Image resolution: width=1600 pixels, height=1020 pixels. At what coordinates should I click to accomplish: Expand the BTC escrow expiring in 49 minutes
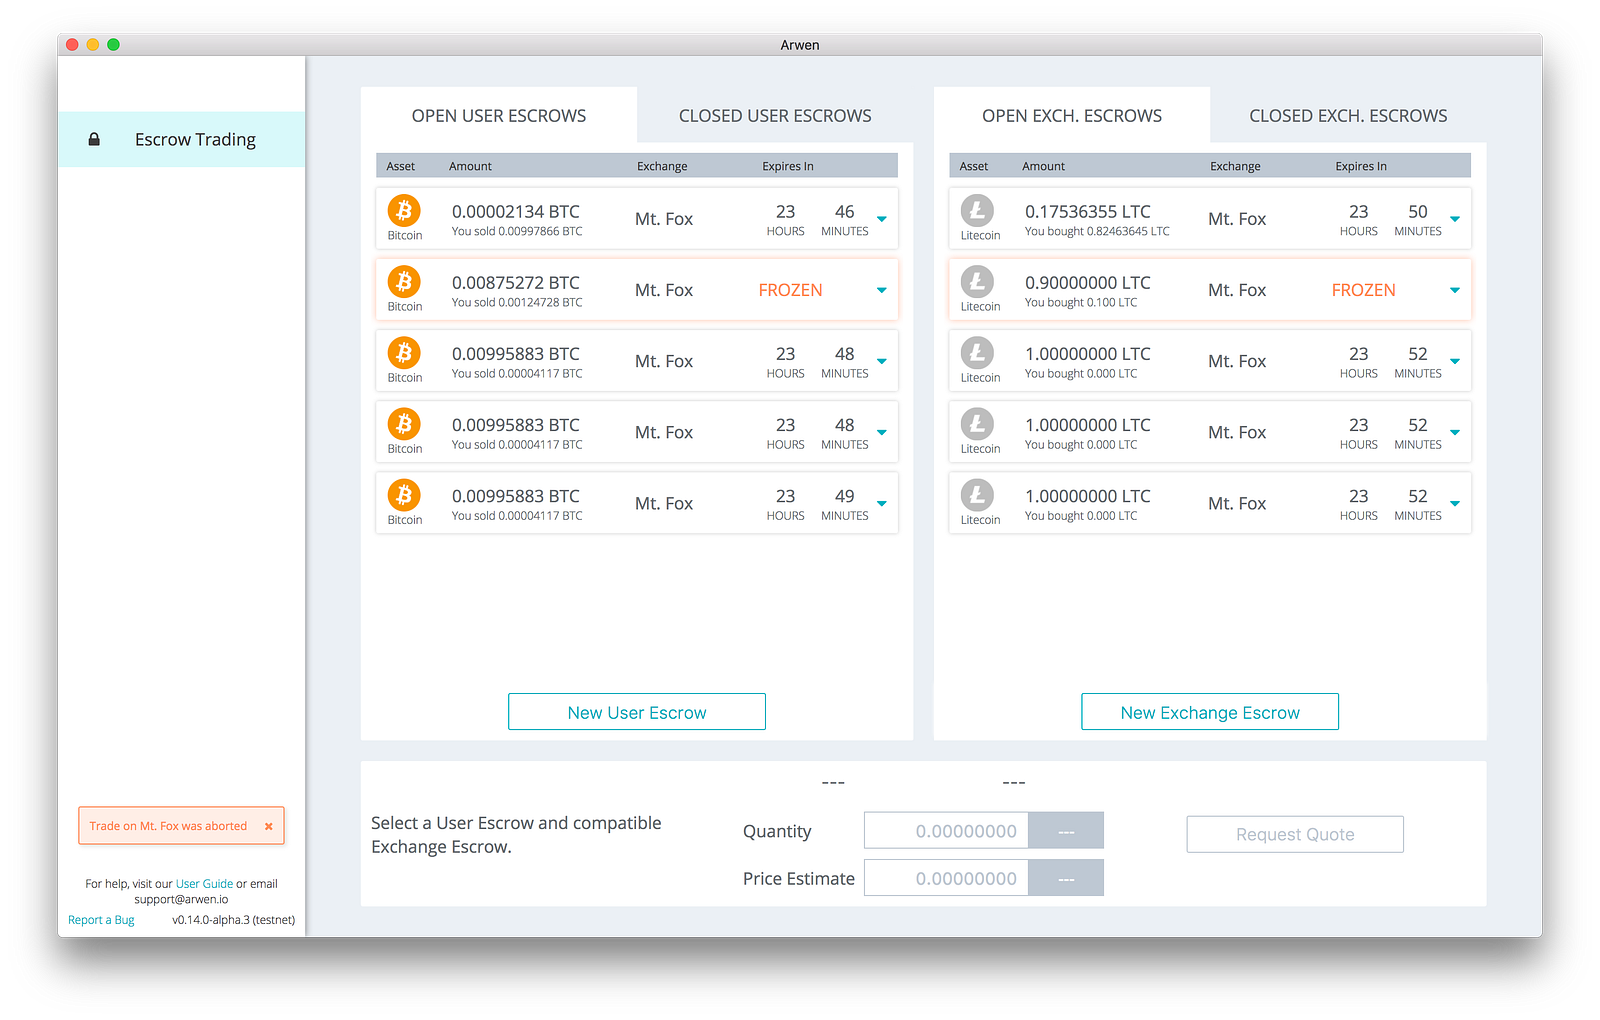point(882,503)
